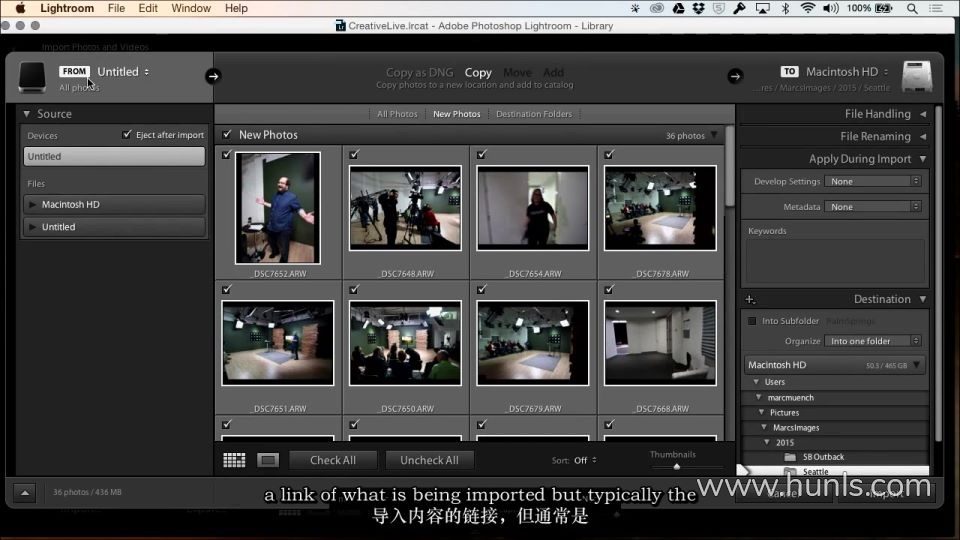960x540 pixels.
Task: Open the AirPlay display menu icon
Action: pos(762,8)
